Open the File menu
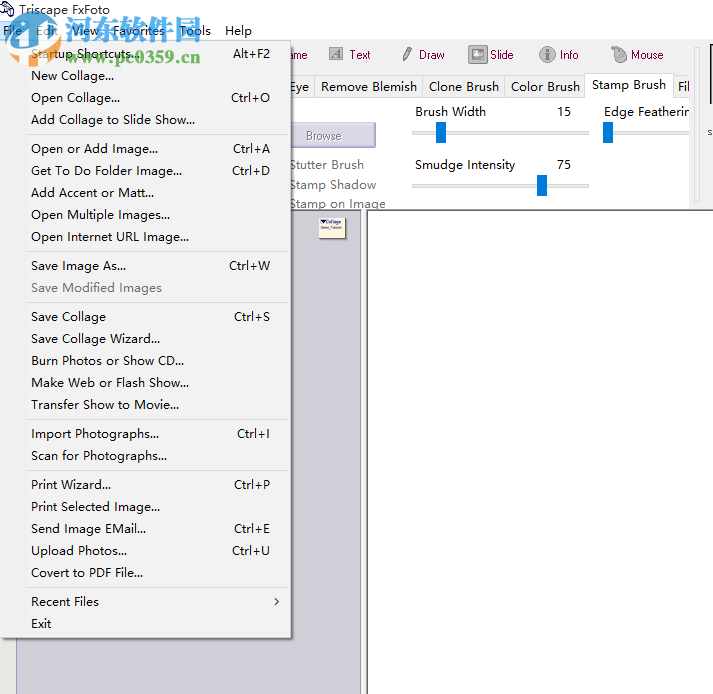 pos(12,30)
